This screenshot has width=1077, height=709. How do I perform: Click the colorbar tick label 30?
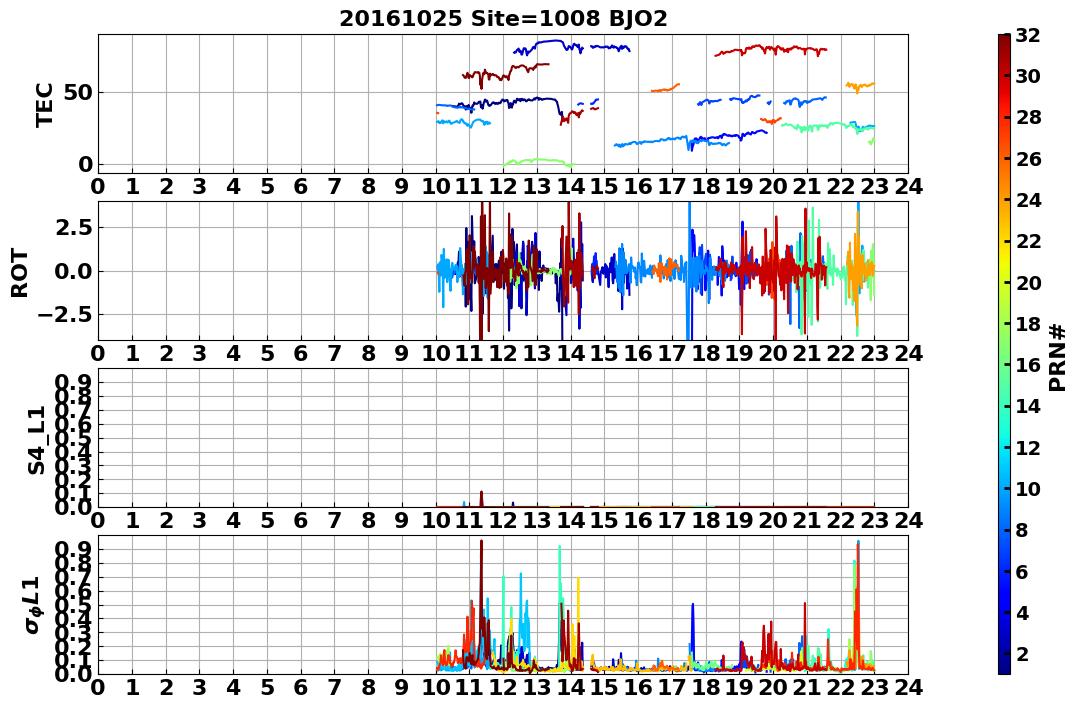click(x=1028, y=76)
